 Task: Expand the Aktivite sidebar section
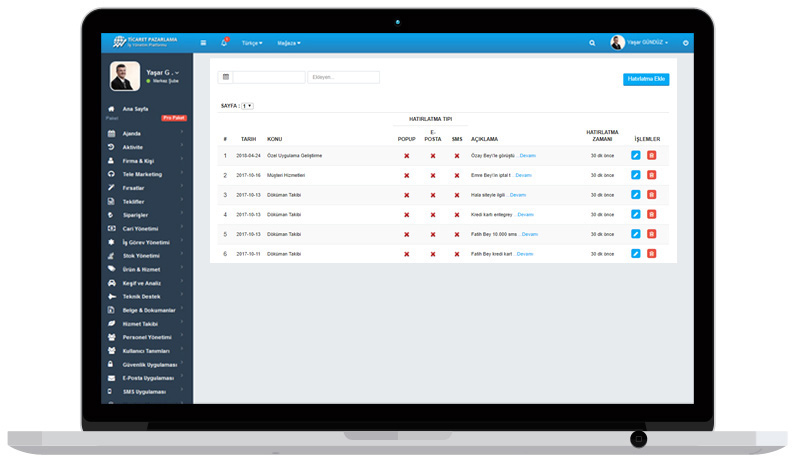point(146,147)
